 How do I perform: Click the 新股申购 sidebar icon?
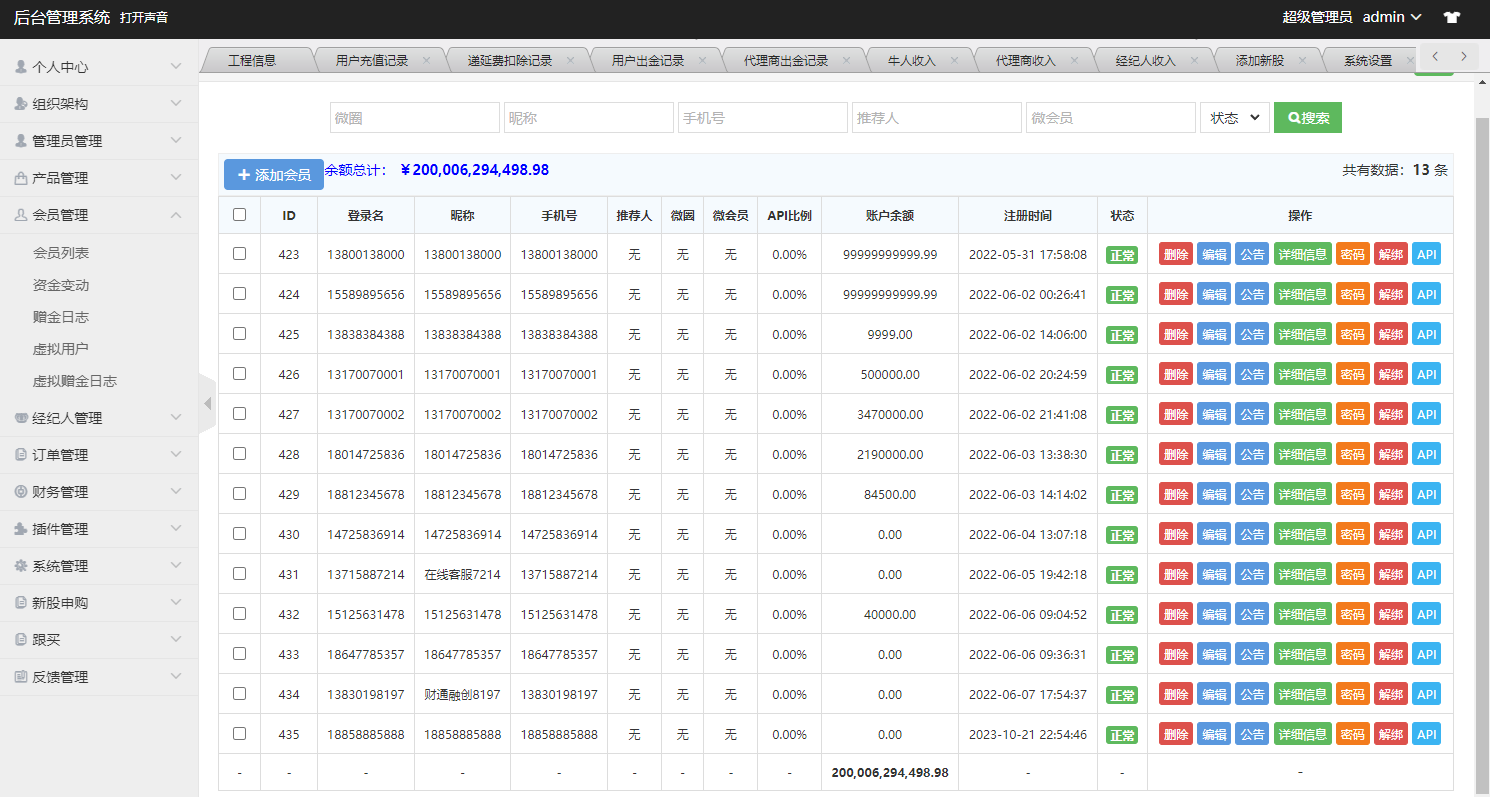click(21, 603)
